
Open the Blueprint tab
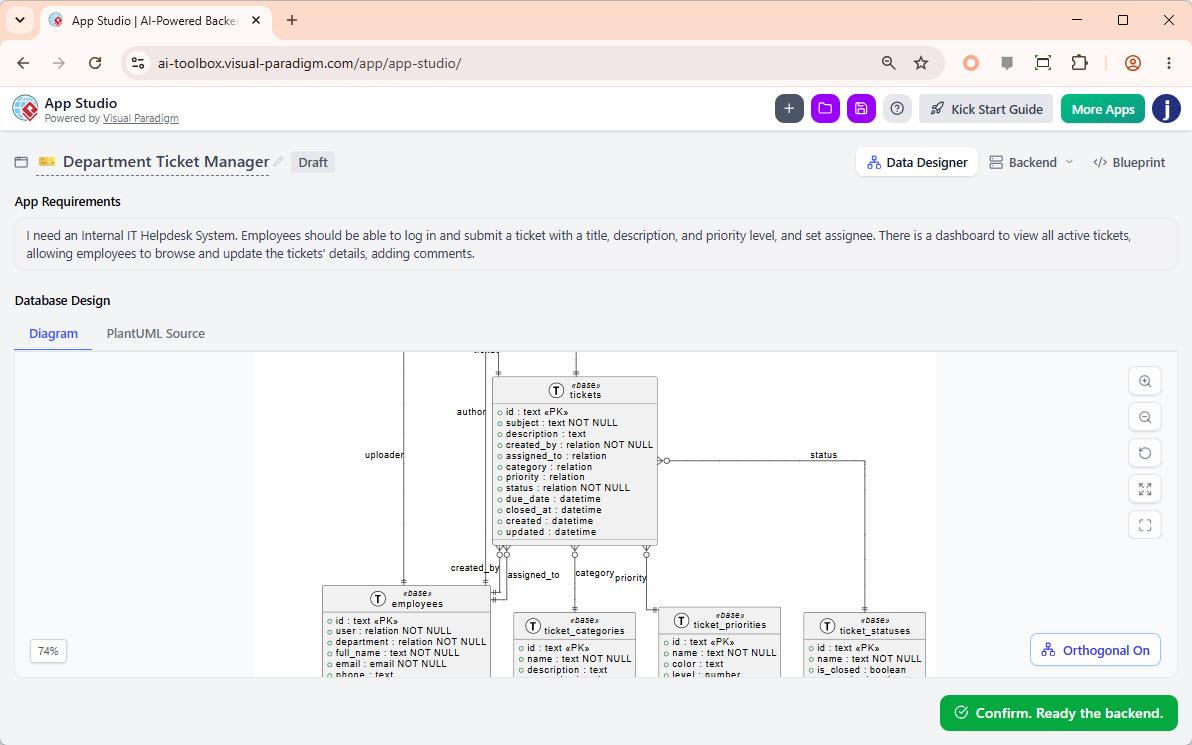coord(1129,162)
